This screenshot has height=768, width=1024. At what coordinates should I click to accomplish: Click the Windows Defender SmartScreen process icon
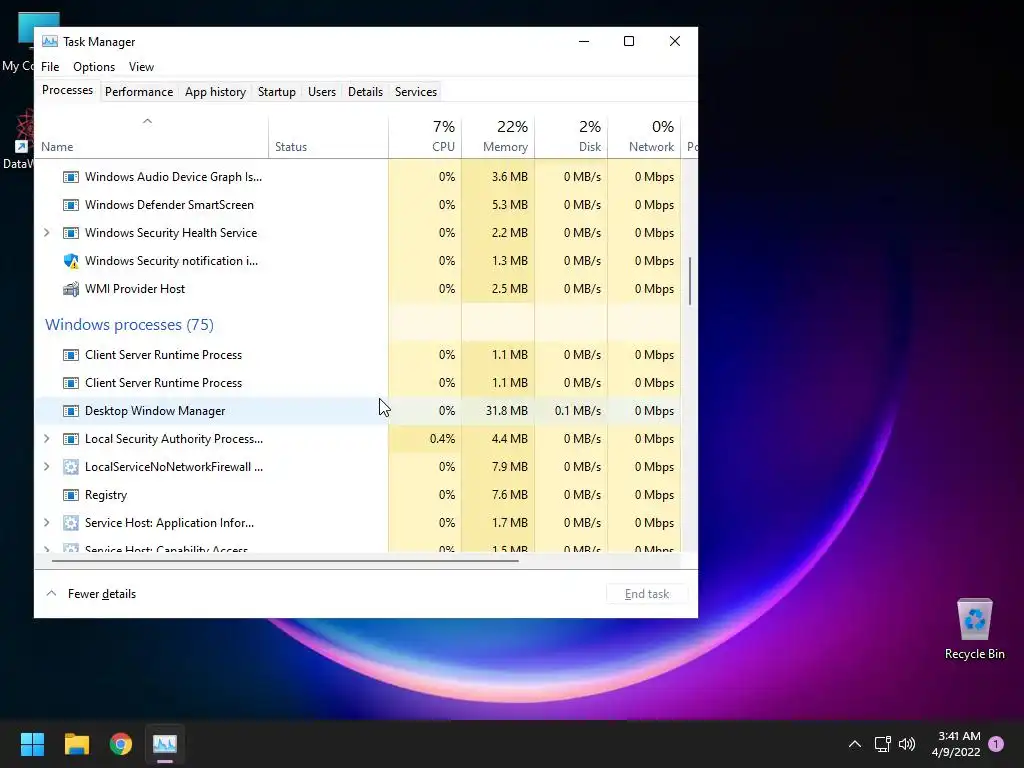click(x=71, y=205)
